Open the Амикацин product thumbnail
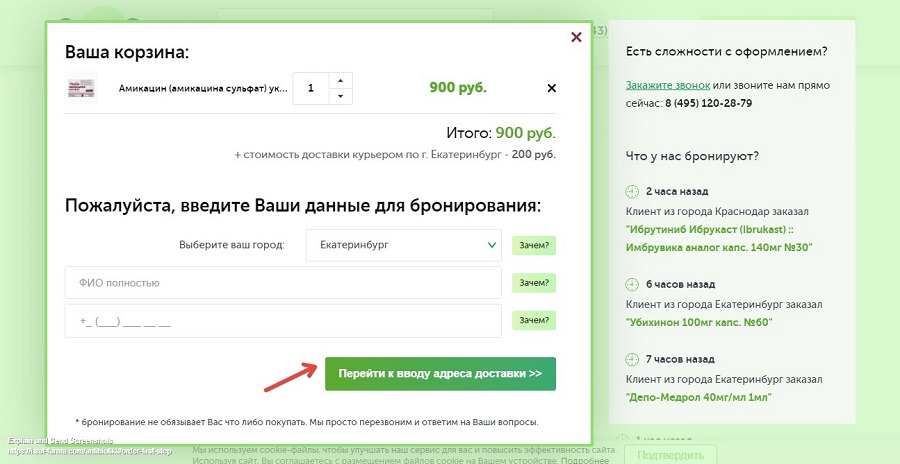900x464 pixels. coord(82,88)
